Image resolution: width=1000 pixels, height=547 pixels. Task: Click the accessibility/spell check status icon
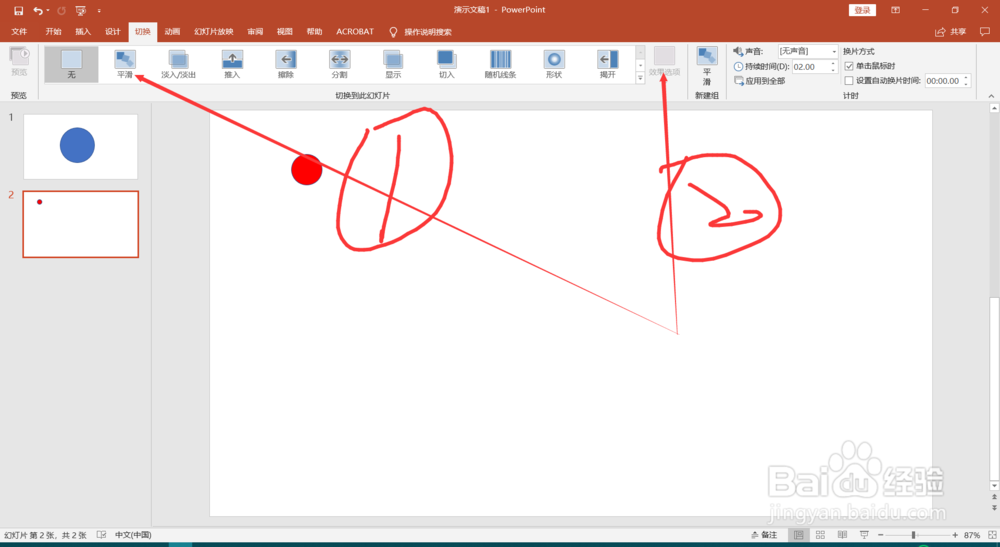click(101, 535)
